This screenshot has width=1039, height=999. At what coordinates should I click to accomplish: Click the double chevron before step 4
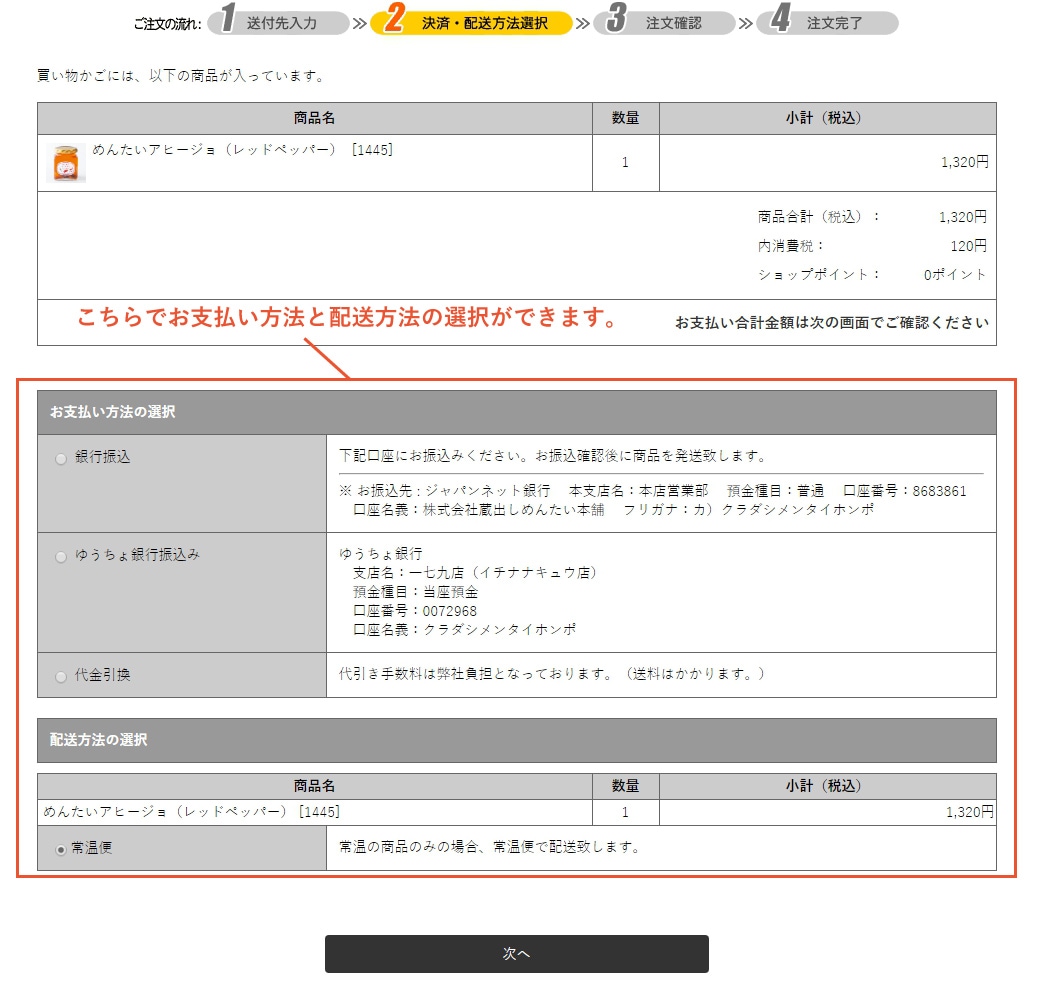click(745, 23)
